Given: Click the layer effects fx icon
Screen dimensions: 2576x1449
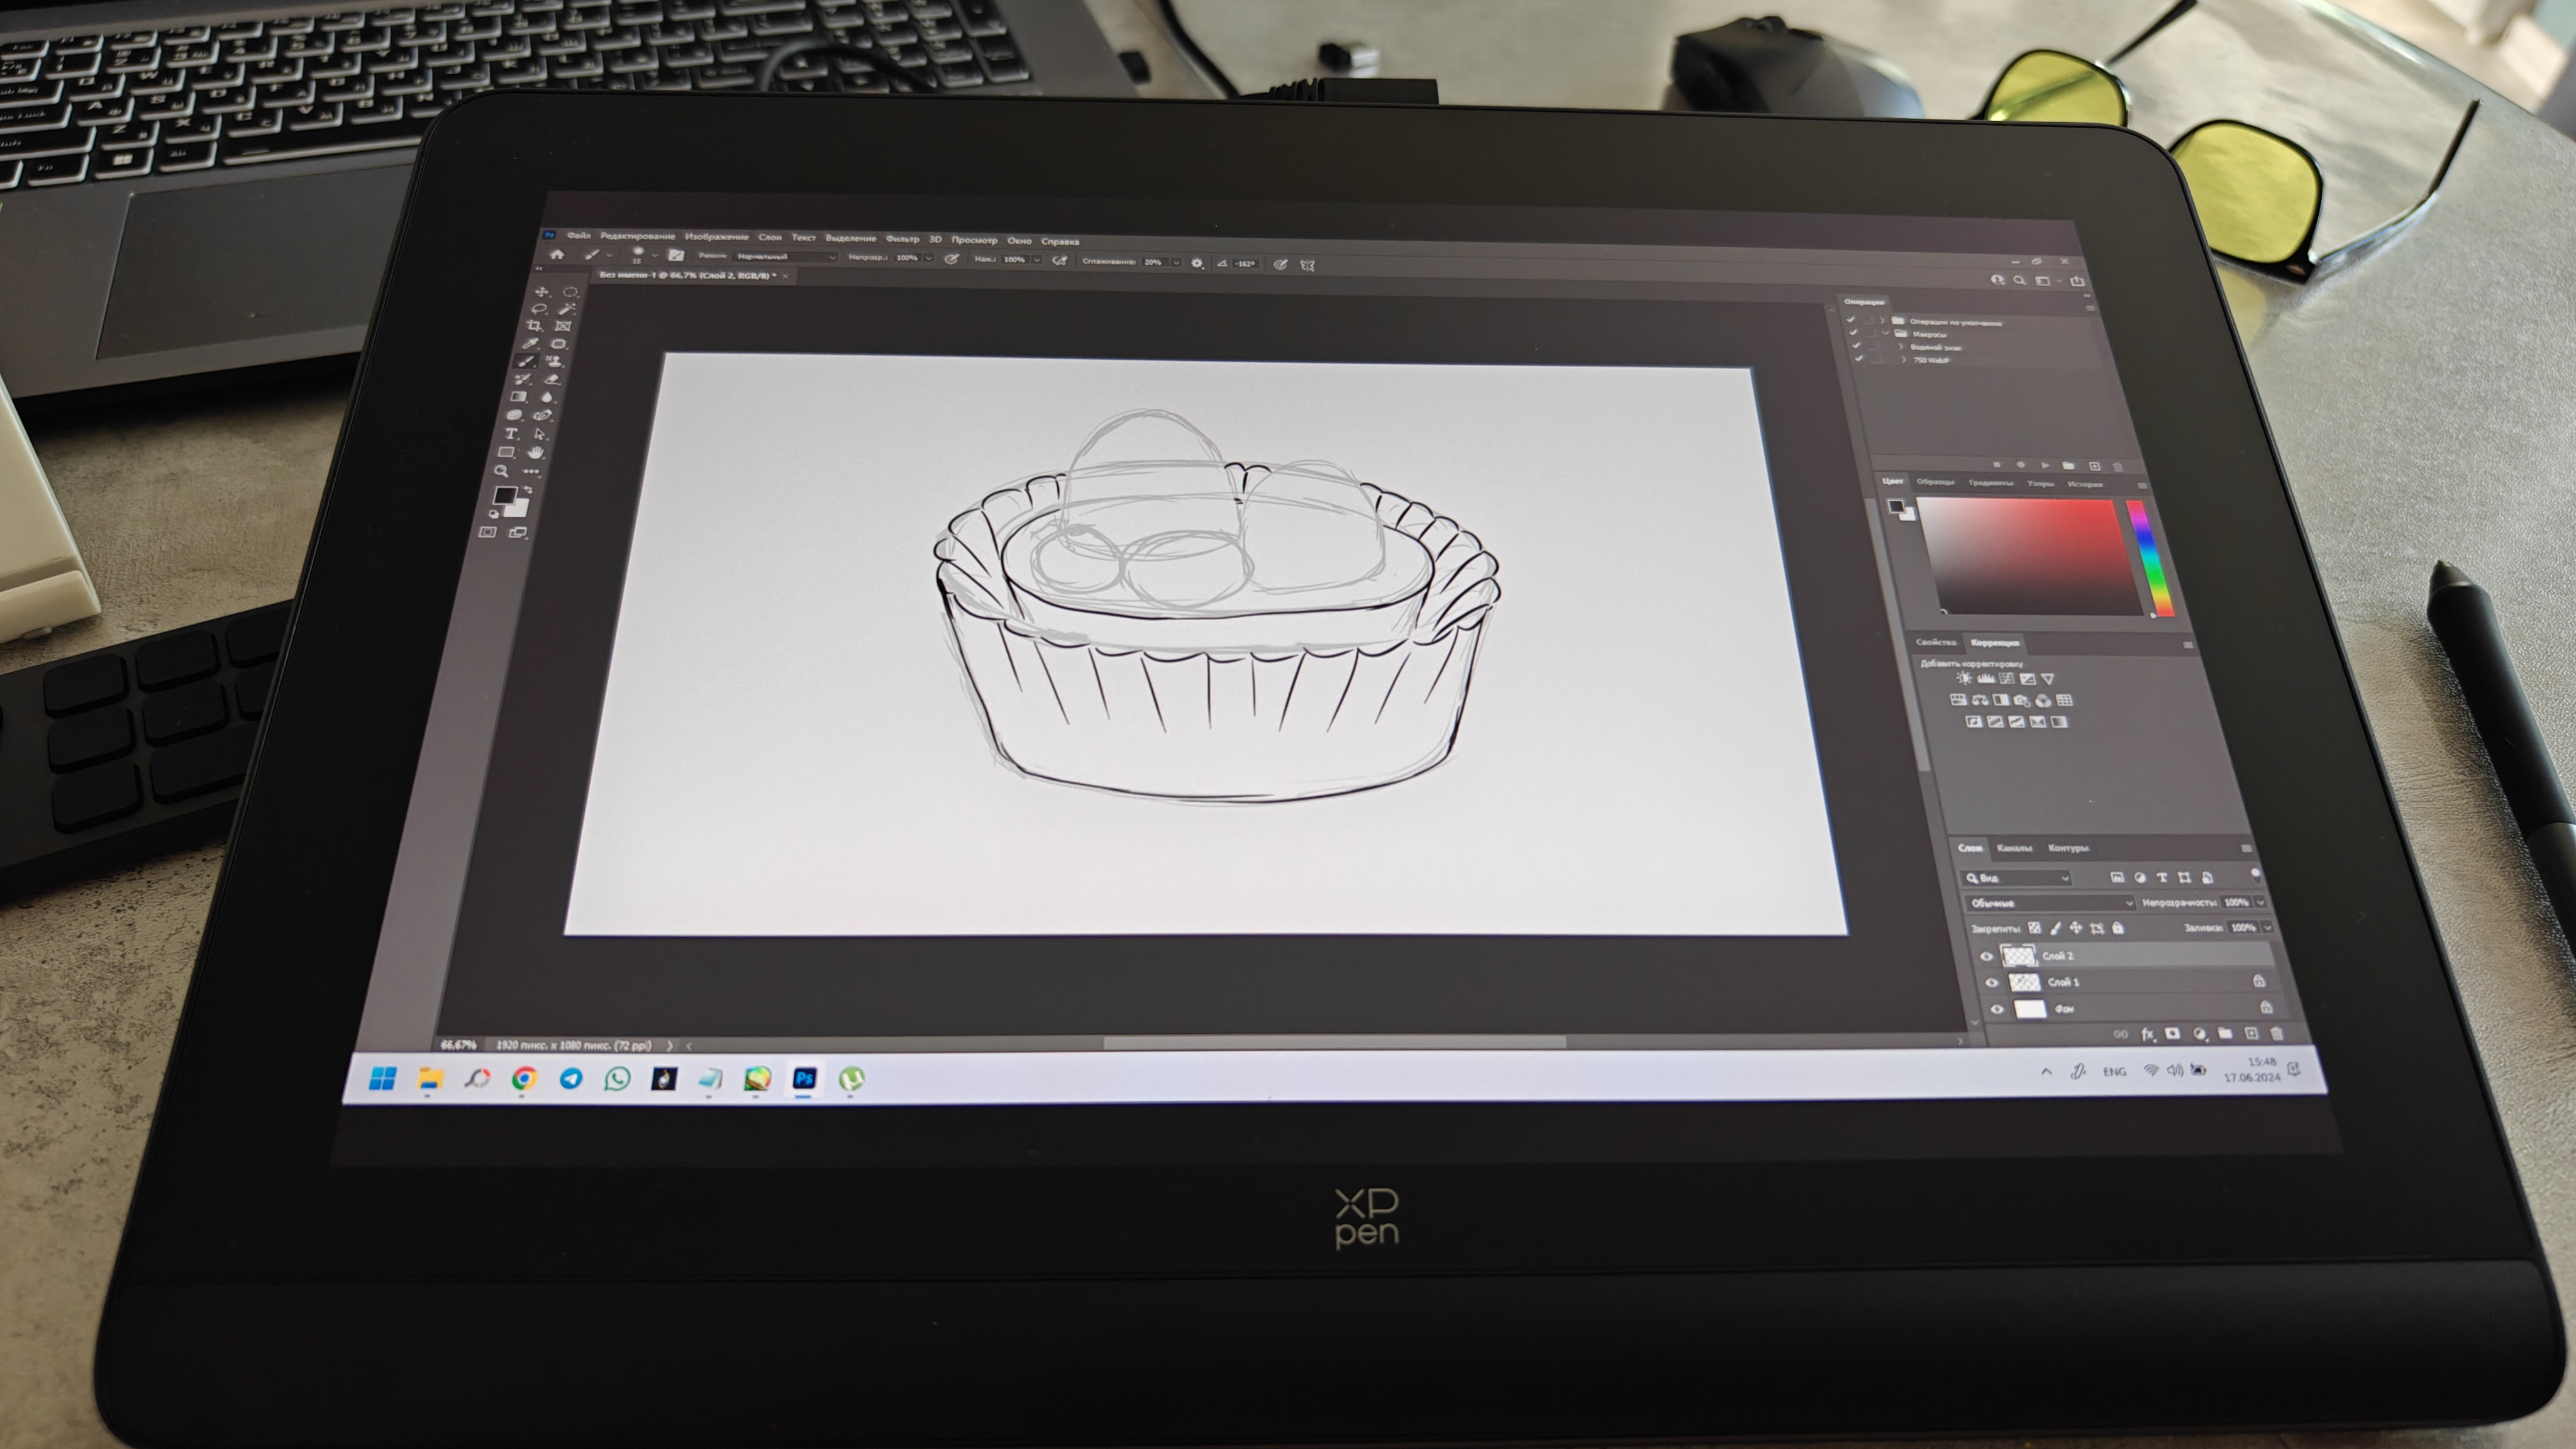Looking at the screenshot, I should 2147,1034.
